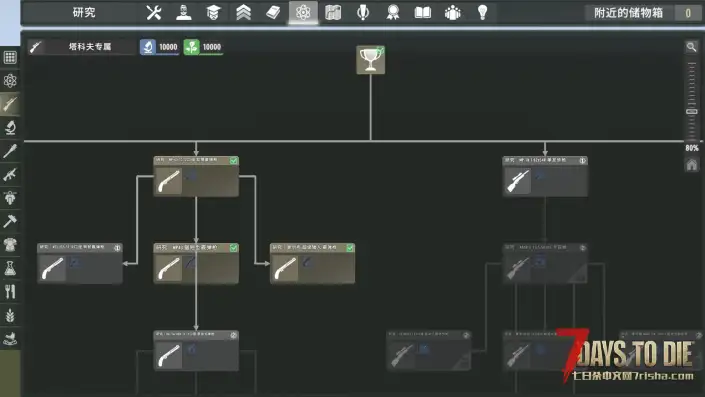Viewport: 705px width, 397px height.
Task: Open the character tab with person bust icon
Action: tap(183, 13)
